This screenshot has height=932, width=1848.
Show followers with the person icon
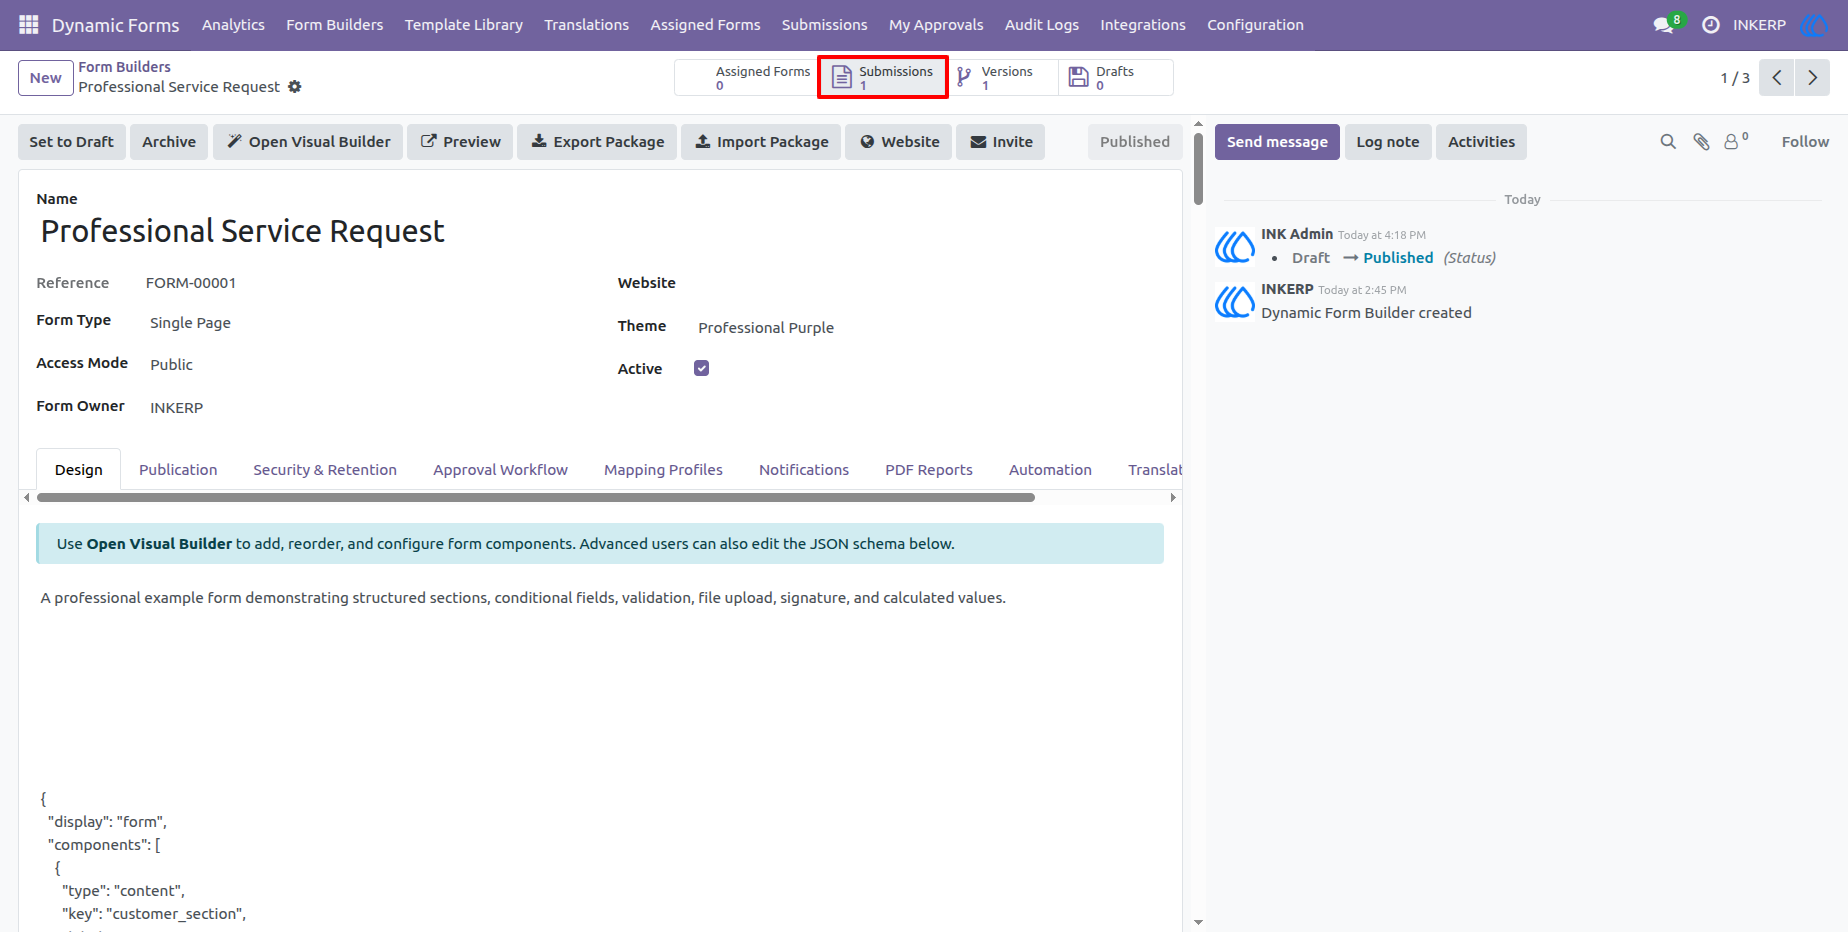(x=1736, y=141)
